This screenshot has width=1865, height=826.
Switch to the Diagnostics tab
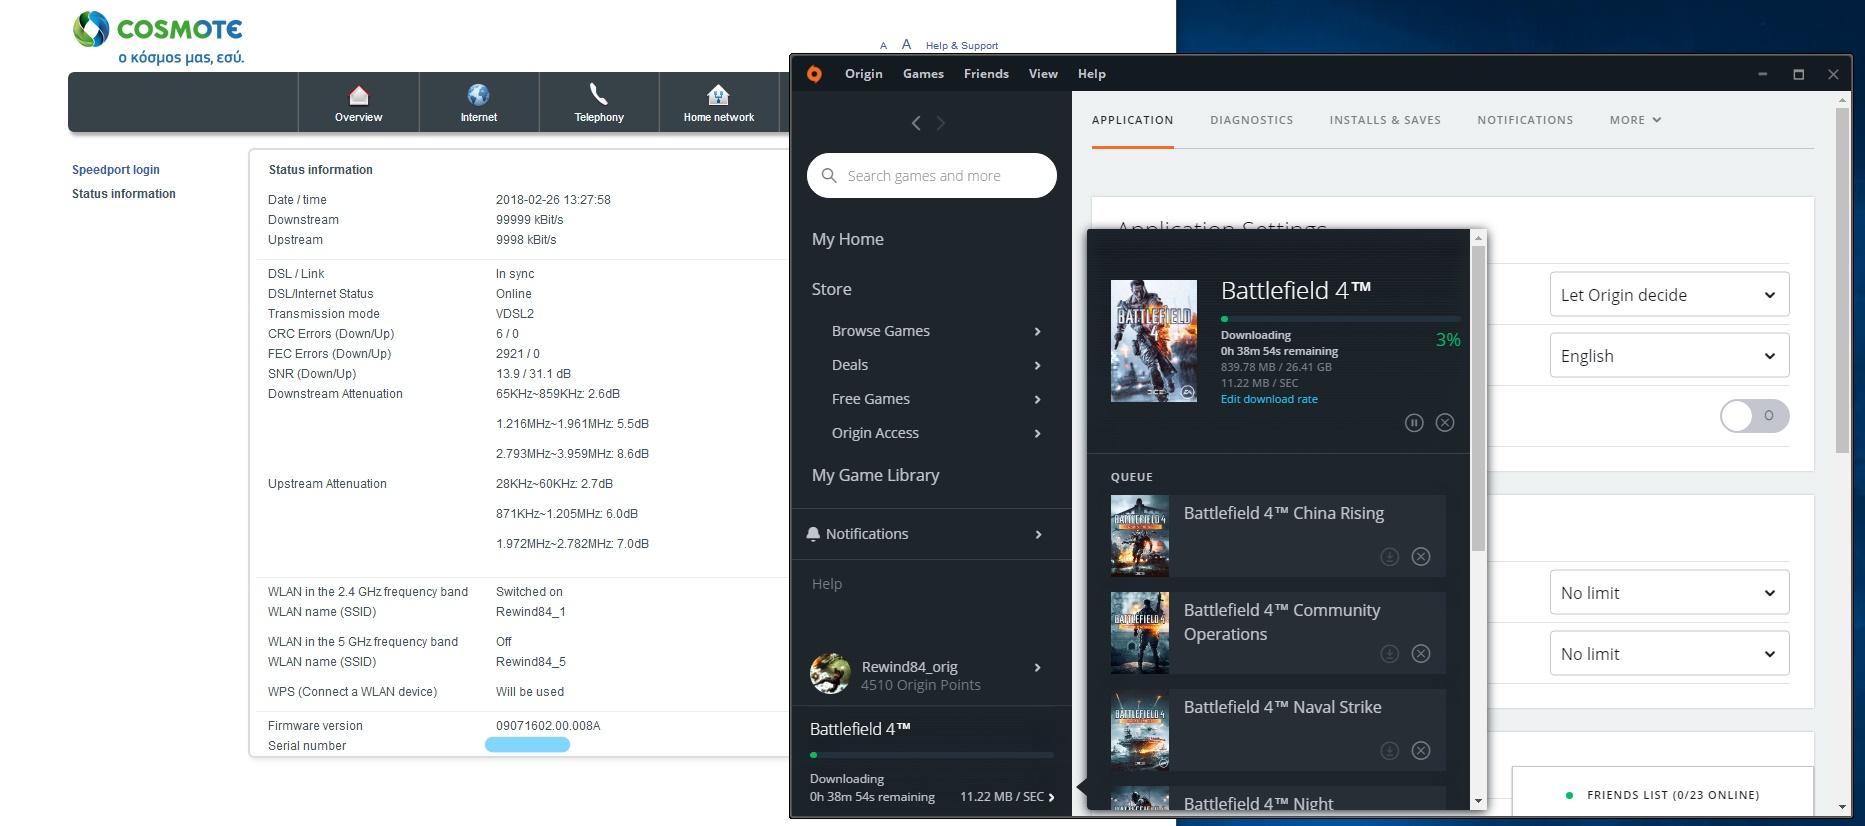tap(1251, 120)
